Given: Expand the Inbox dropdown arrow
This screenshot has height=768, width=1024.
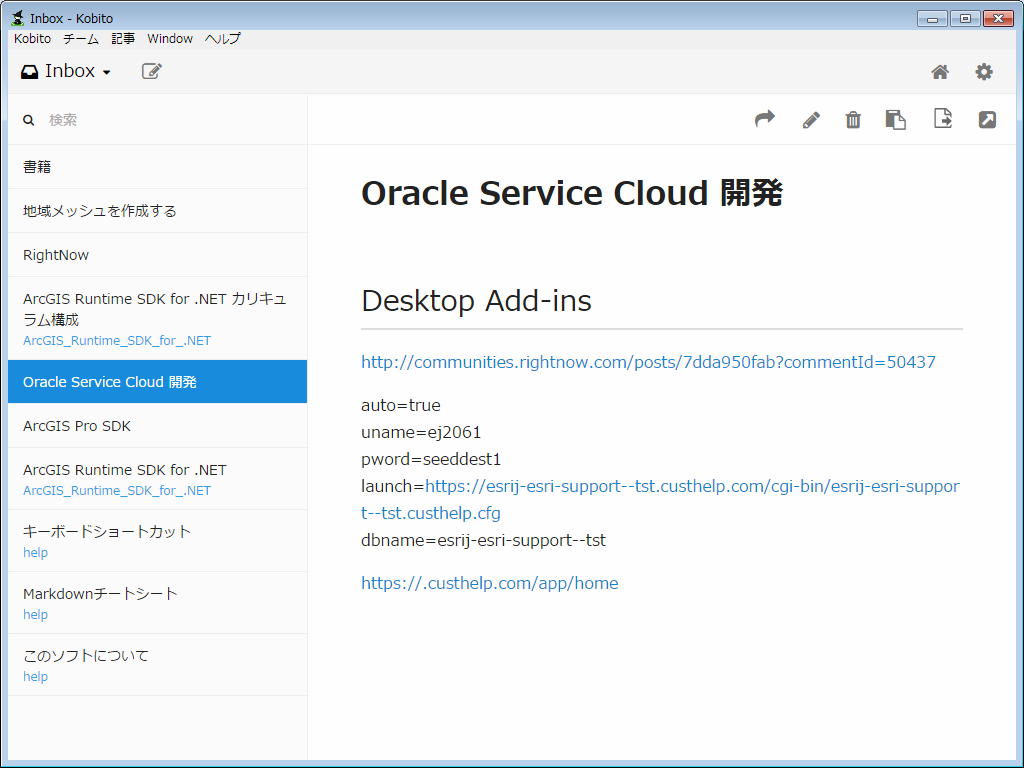Looking at the screenshot, I should click(x=106, y=72).
